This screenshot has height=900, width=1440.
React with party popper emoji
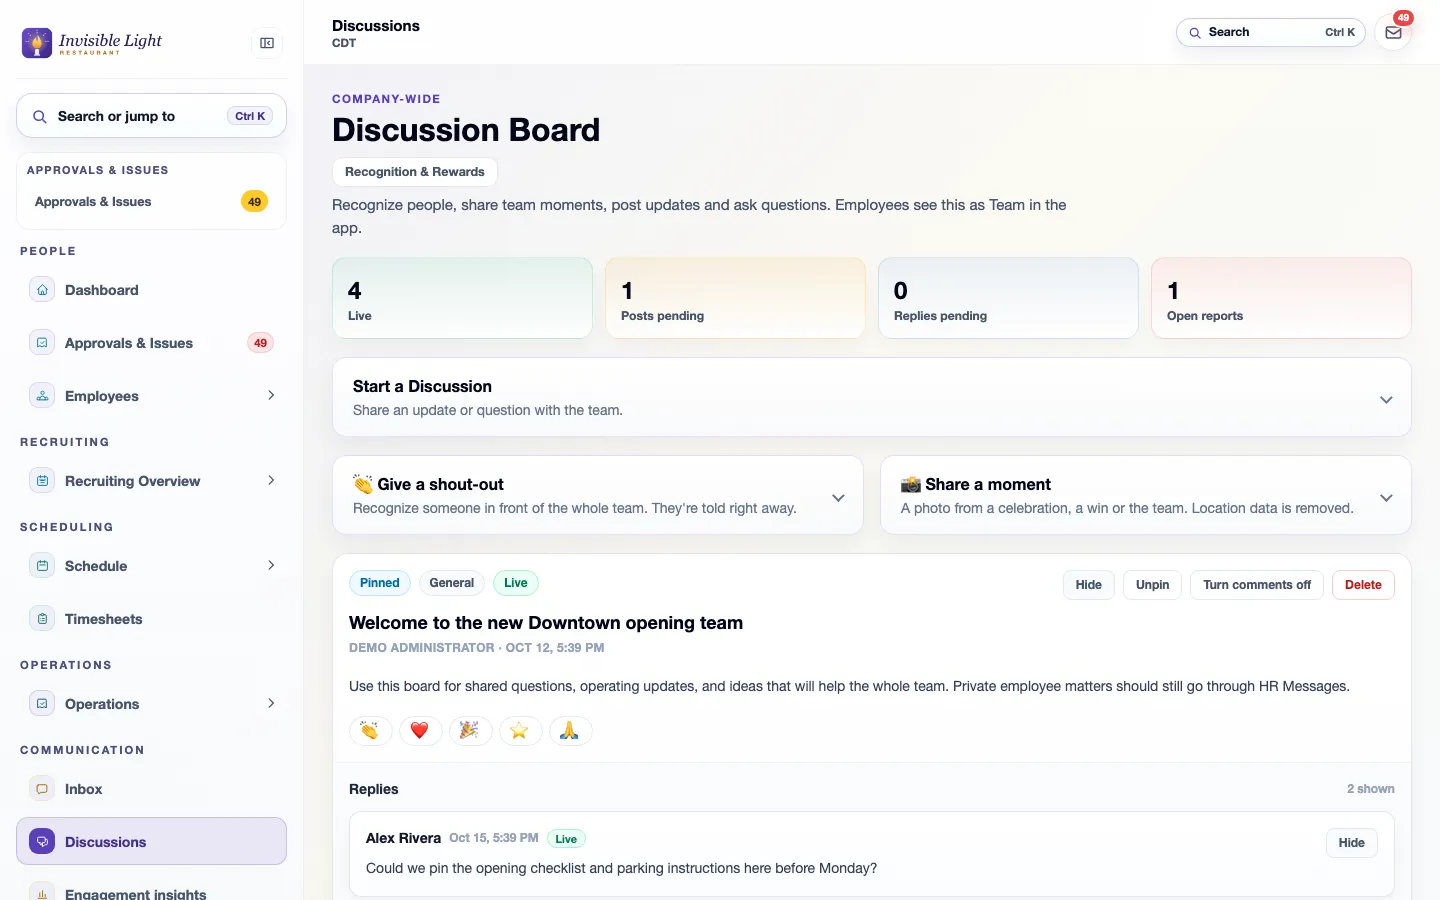coord(470,731)
